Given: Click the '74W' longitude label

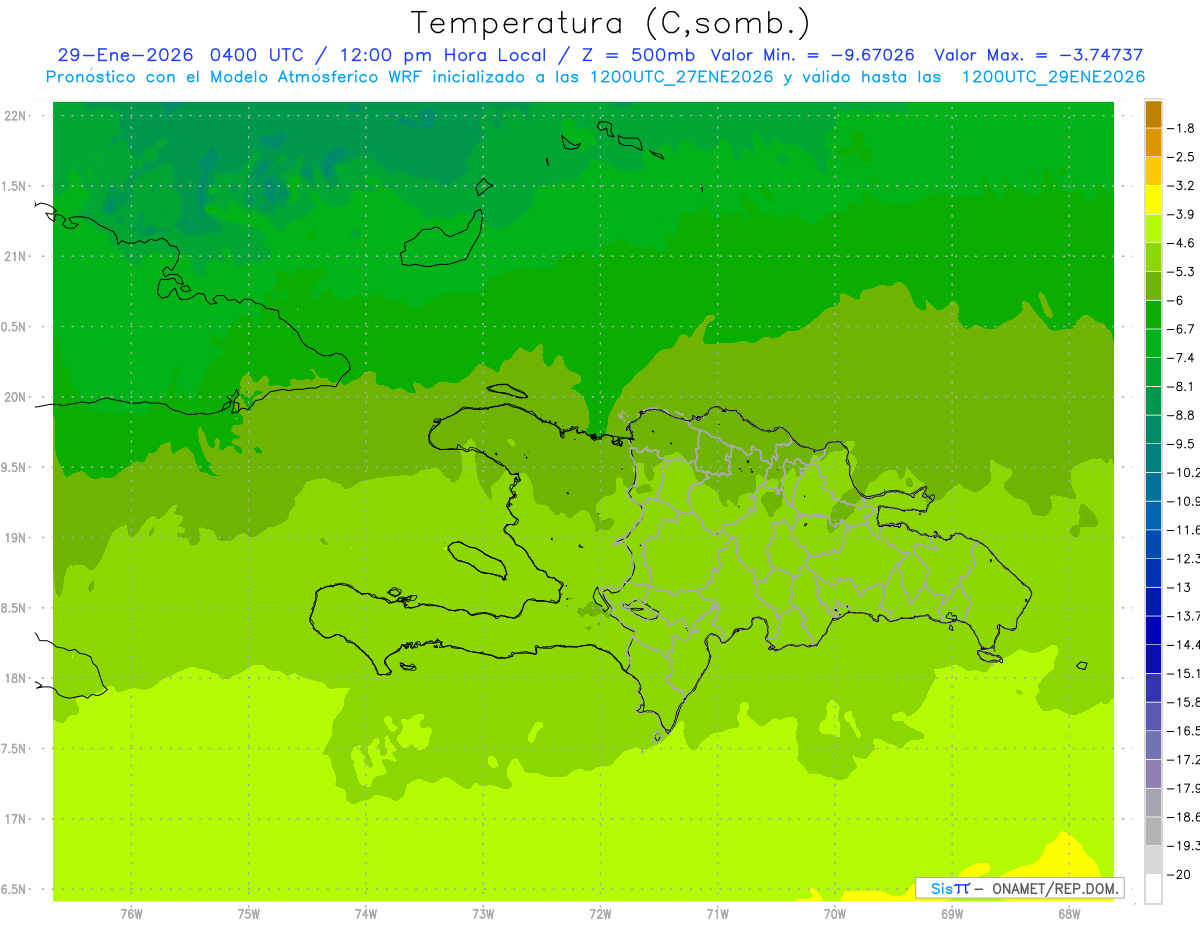Looking at the screenshot, I should [x=366, y=914].
